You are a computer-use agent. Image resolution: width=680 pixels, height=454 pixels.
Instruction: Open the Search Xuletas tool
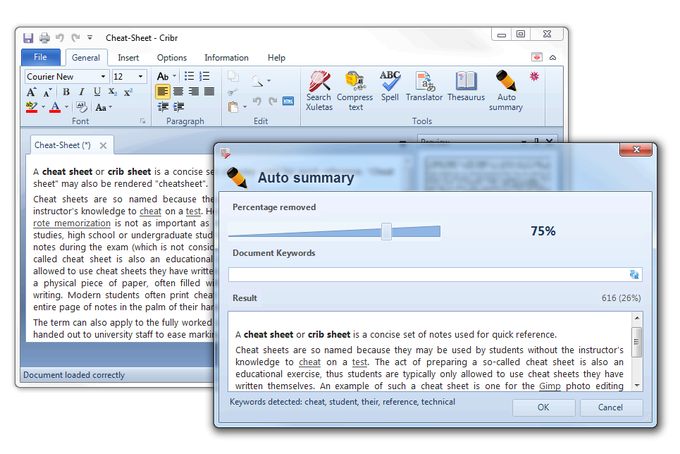point(319,91)
